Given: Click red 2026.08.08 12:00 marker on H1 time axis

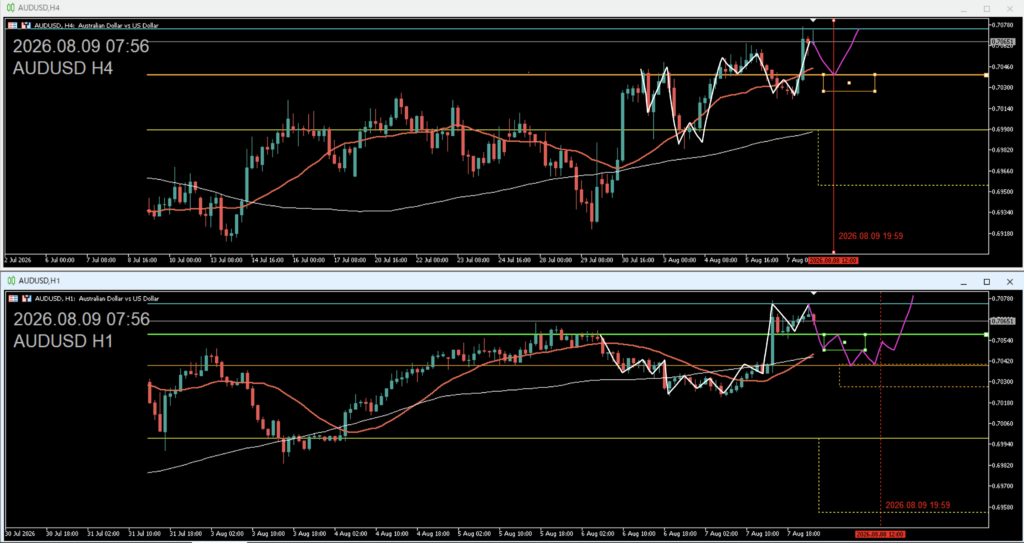Looking at the screenshot, I should [881, 534].
